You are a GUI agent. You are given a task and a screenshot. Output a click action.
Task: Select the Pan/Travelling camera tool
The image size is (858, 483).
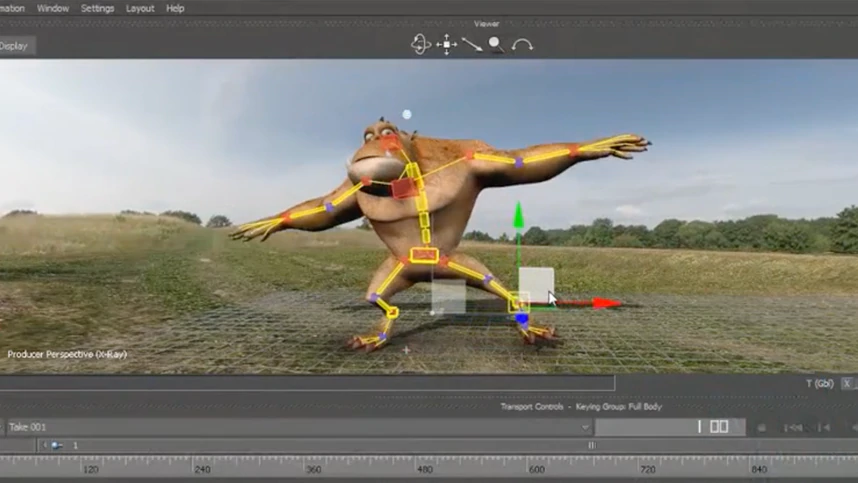pyautogui.click(x=447, y=44)
